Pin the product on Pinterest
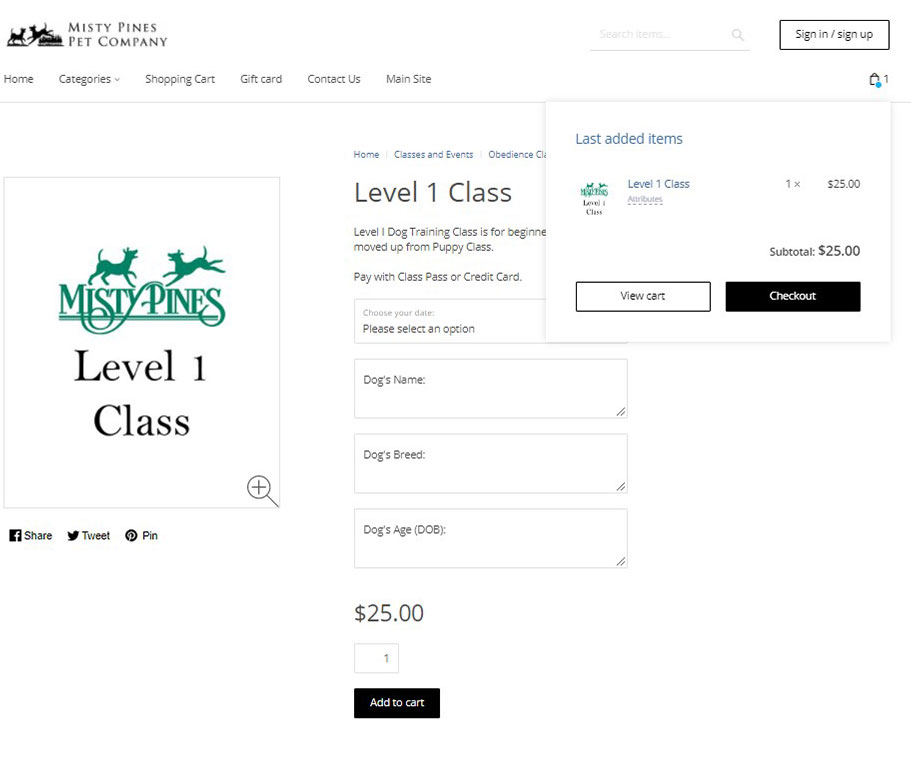Image resolution: width=911 pixels, height=777 pixels. 141,535
